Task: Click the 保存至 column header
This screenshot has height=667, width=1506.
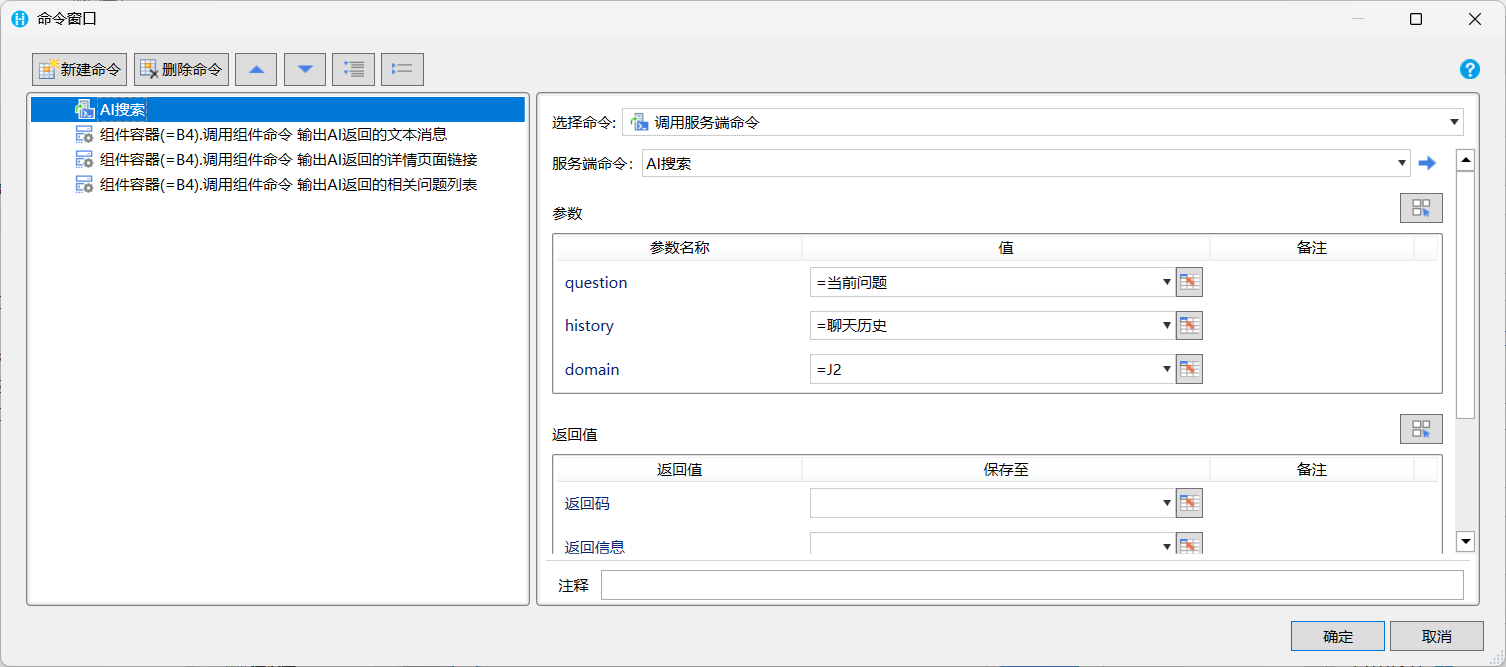Action: click(x=1006, y=469)
